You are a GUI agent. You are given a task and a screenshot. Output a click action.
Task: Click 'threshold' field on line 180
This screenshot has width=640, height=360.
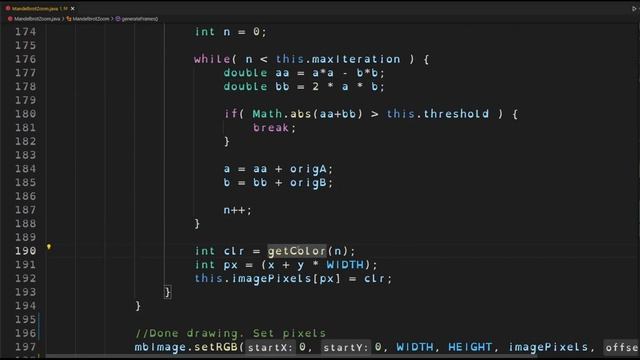click(x=456, y=114)
